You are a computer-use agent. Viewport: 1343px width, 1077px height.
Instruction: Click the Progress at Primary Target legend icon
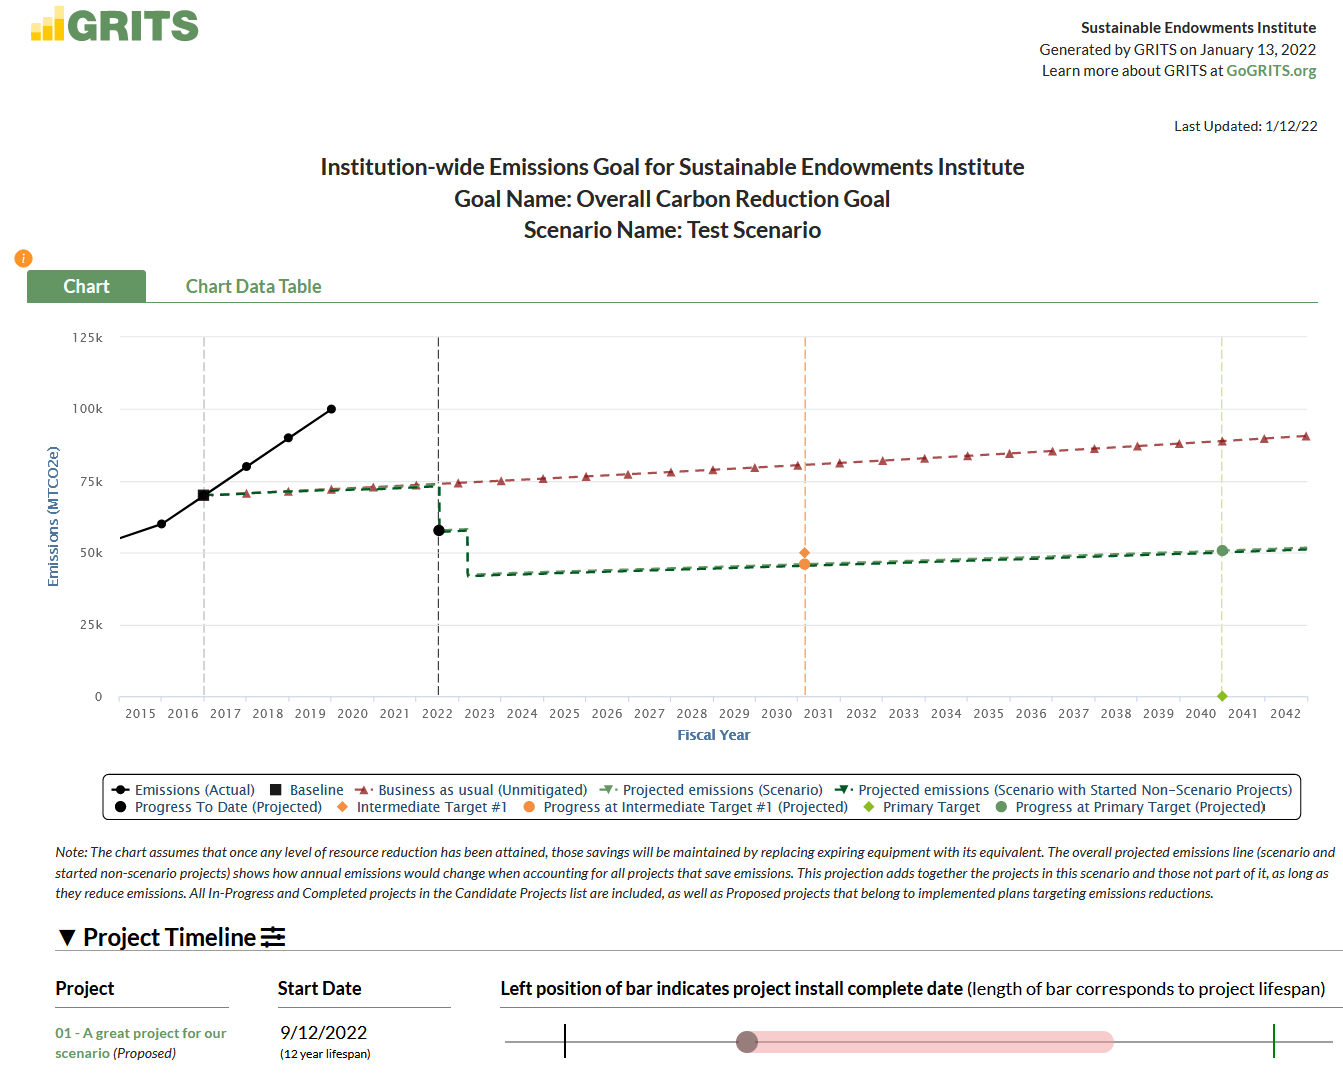coord(1001,807)
